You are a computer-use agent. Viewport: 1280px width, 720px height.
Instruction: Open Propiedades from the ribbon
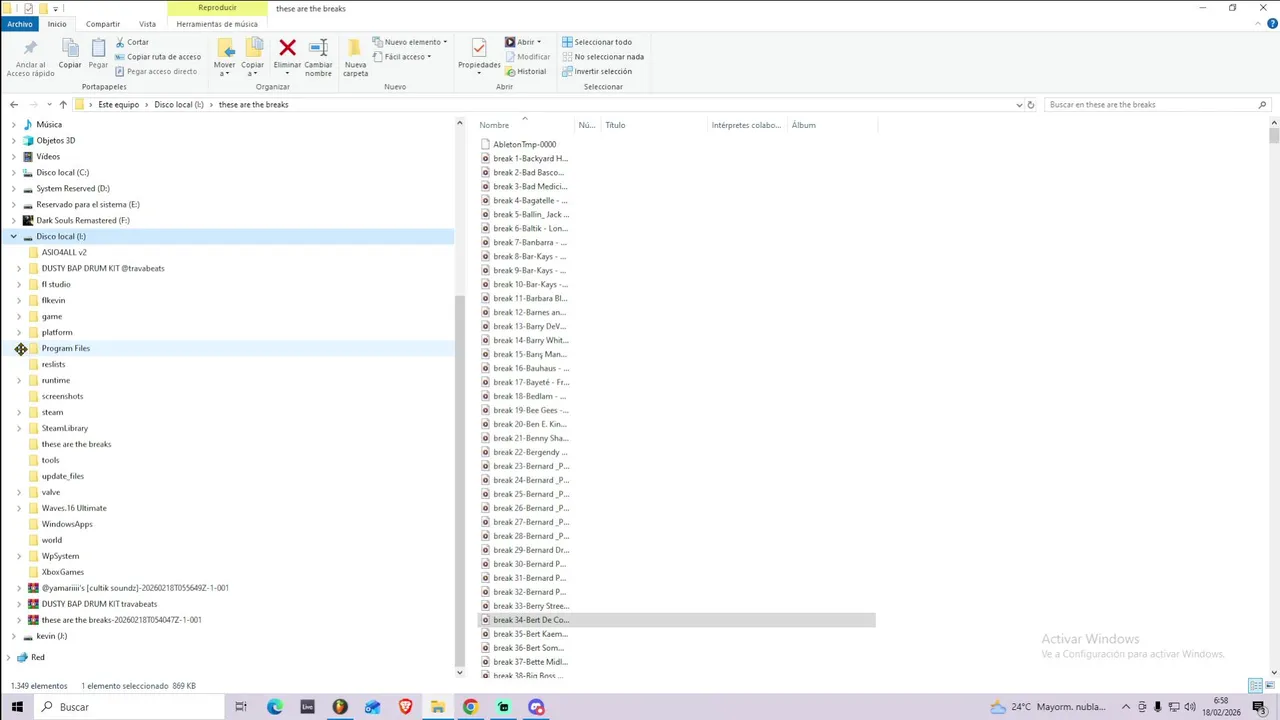(479, 55)
